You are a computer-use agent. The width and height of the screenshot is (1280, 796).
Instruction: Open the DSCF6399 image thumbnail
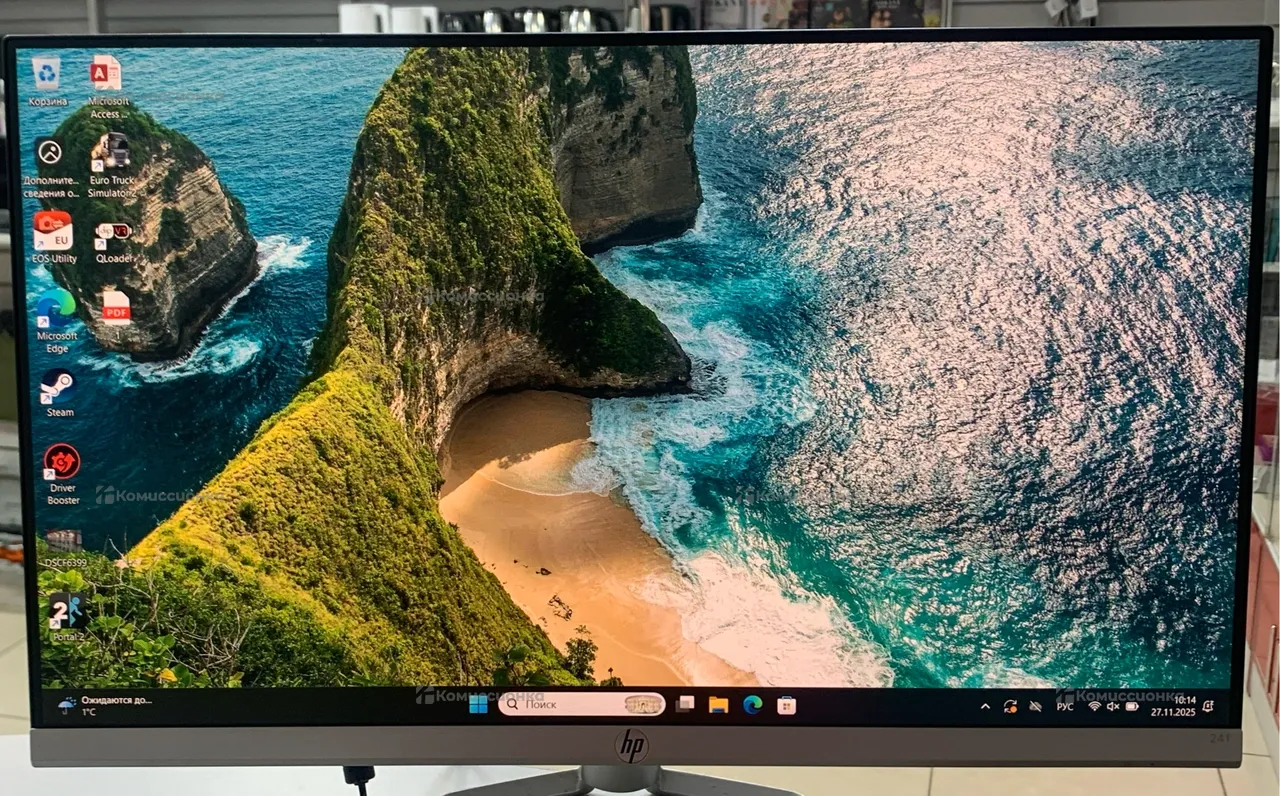(63, 541)
